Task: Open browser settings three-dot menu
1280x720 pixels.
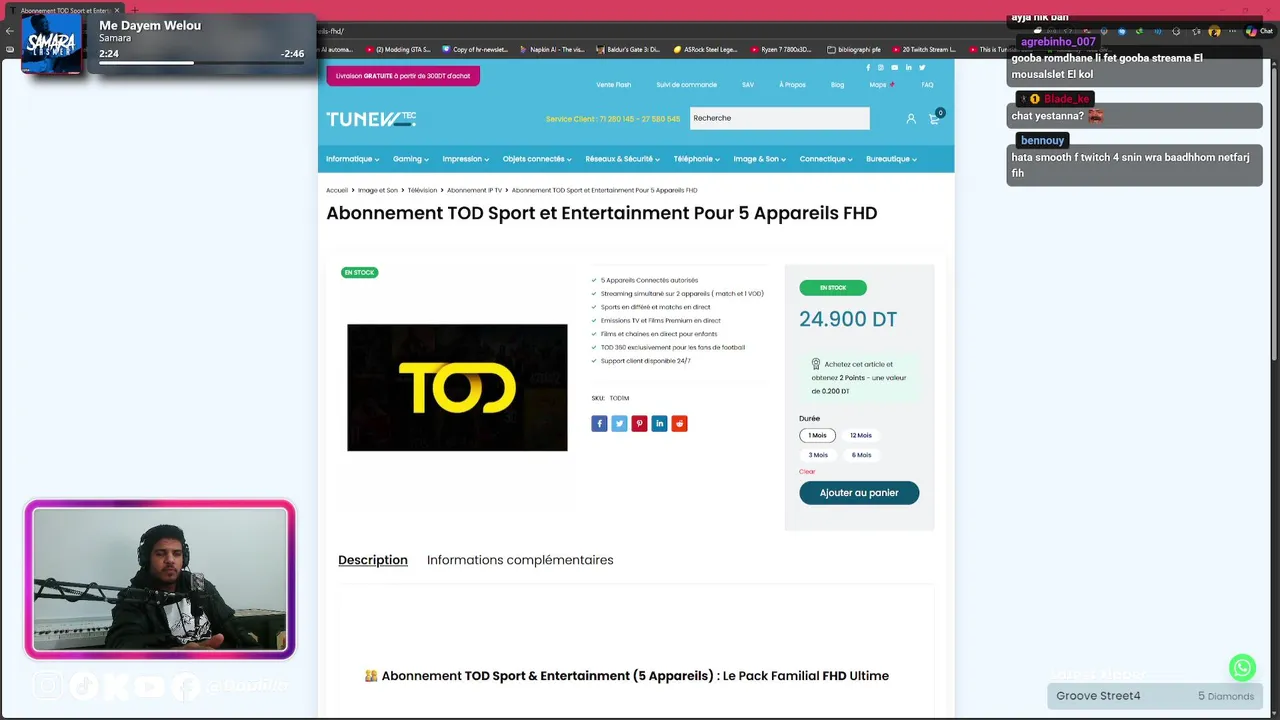Action: click(x=1233, y=31)
